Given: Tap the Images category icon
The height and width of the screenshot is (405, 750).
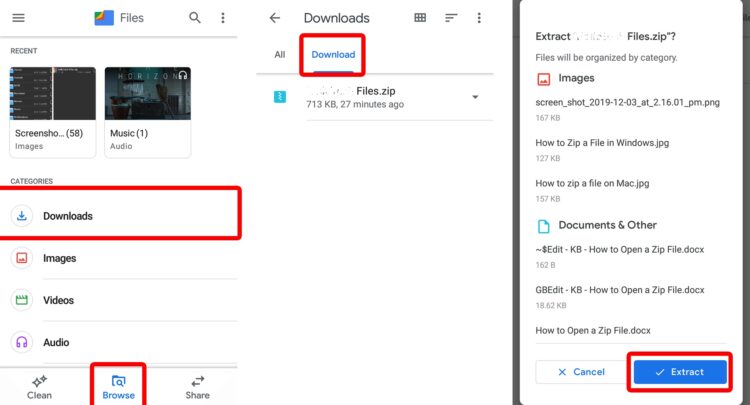Looking at the screenshot, I should pos(22,258).
